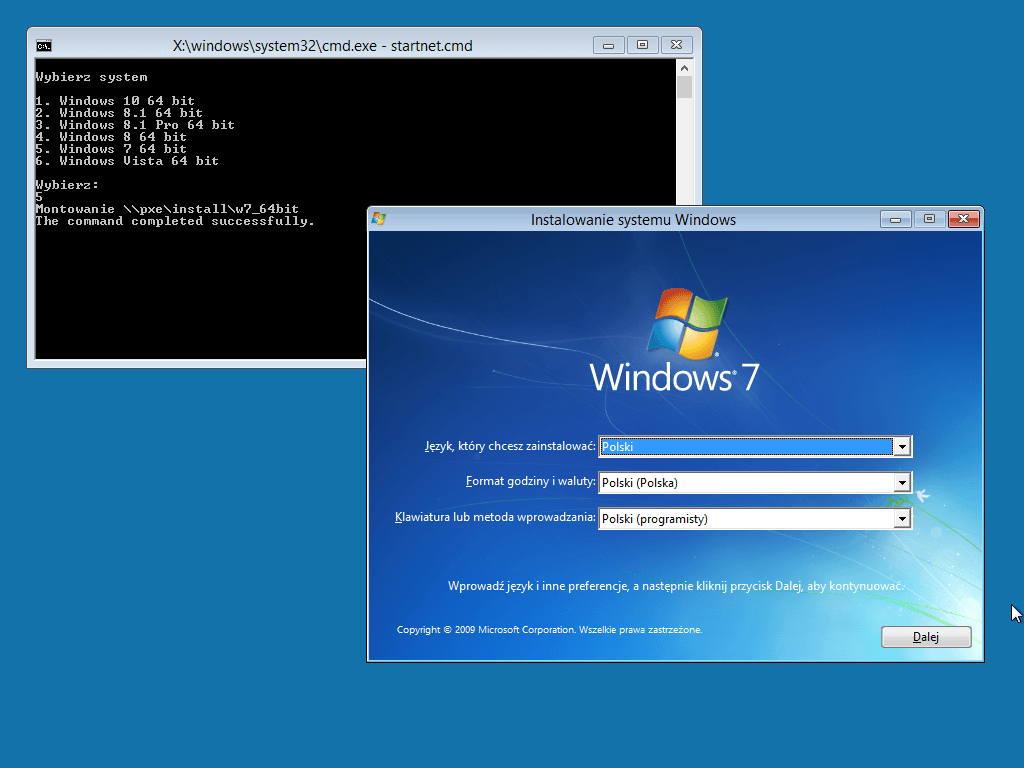Open the installation language dropdown showing Polski

coord(755,447)
